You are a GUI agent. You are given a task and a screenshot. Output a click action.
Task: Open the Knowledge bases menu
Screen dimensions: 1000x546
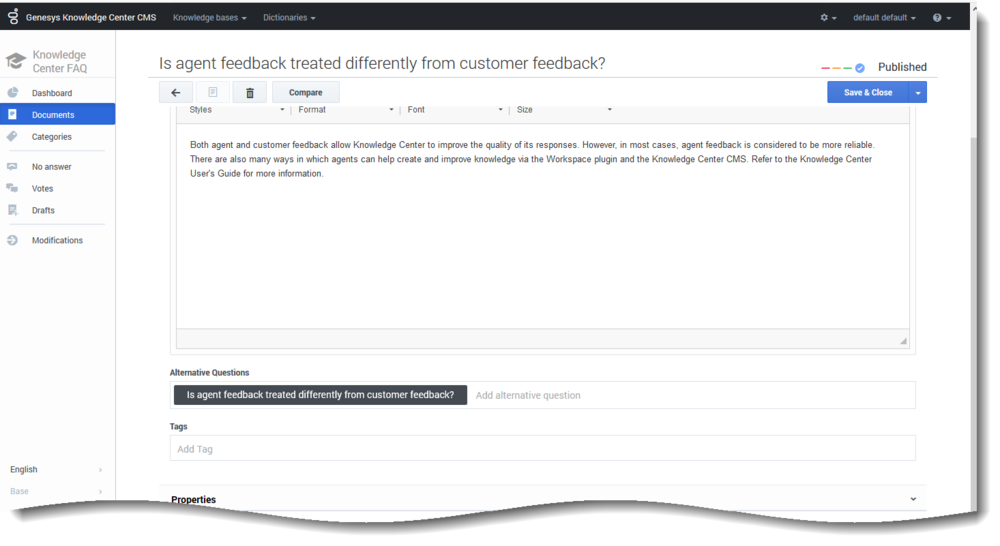click(x=209, y=18)
